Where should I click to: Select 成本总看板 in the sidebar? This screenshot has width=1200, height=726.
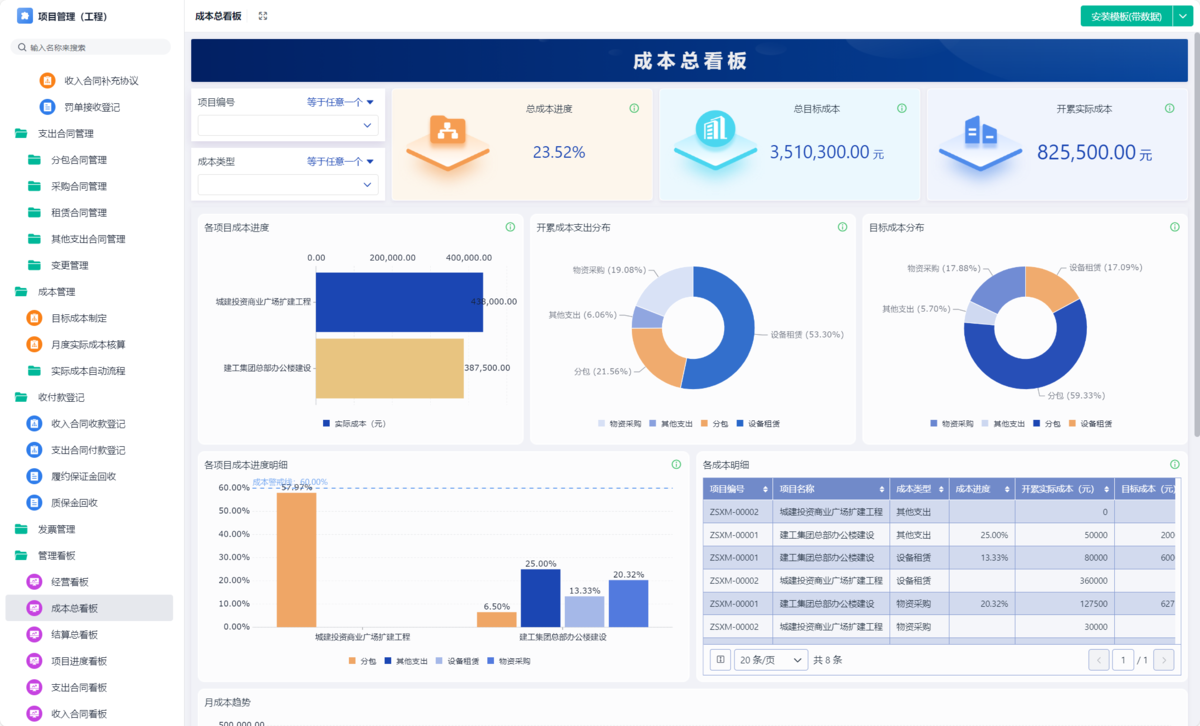[x=89, y=608]
